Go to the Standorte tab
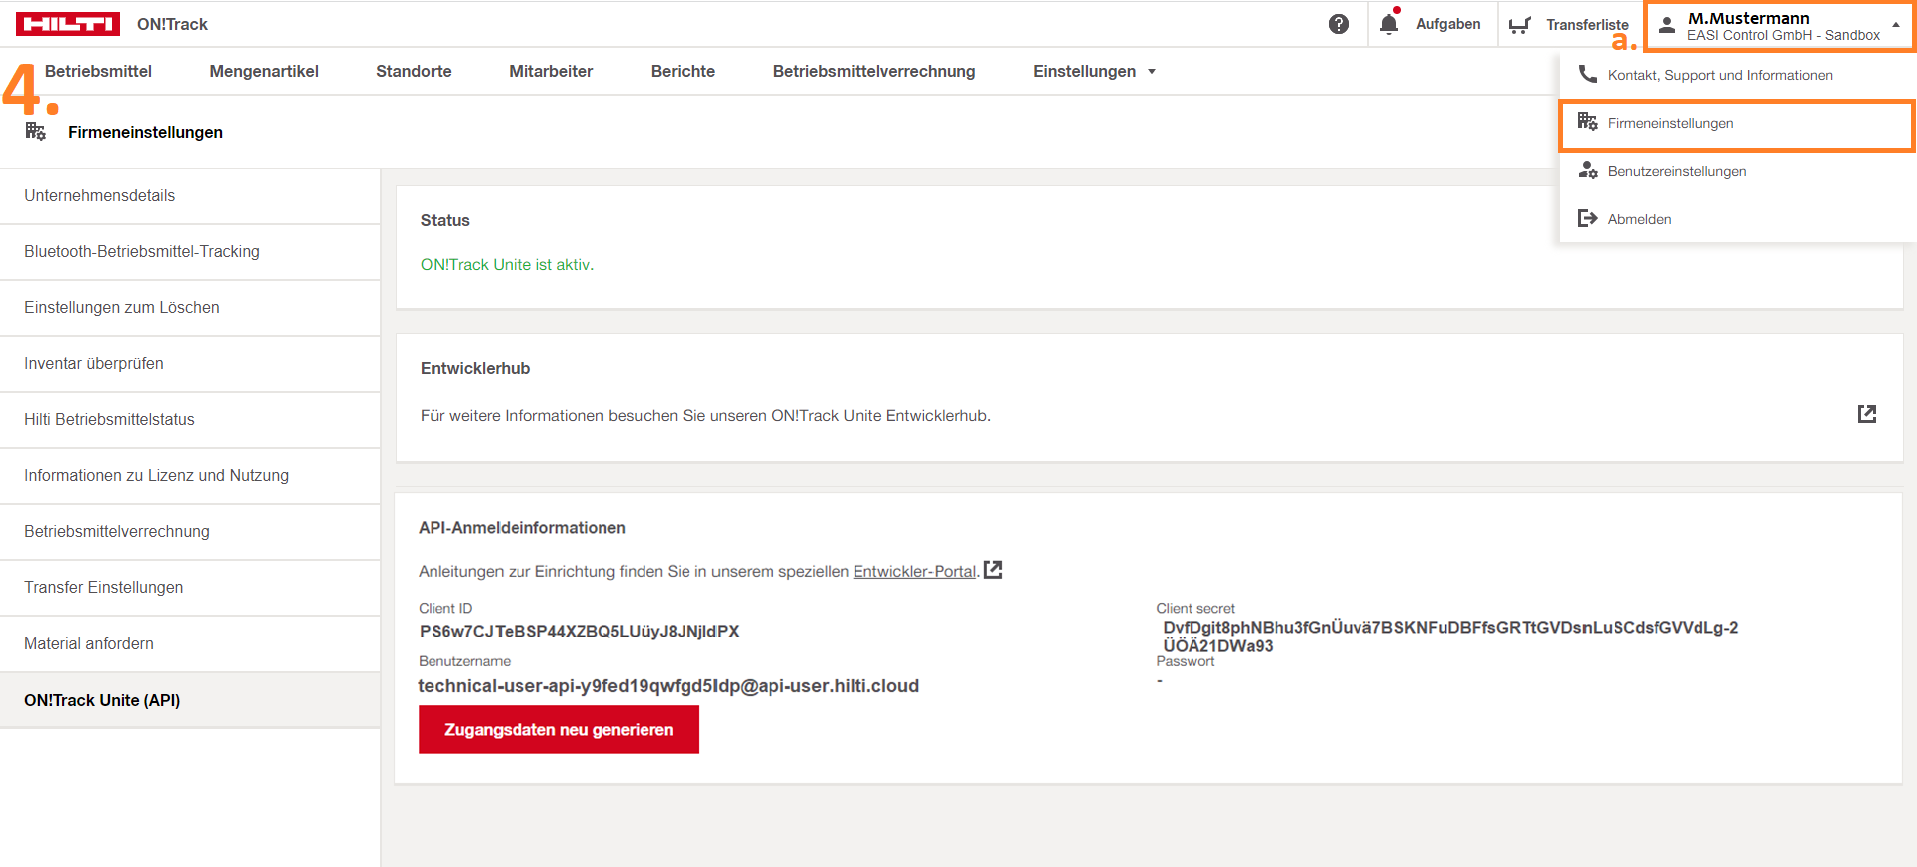This screenshot has height=867, width=1917. (414, 71)
